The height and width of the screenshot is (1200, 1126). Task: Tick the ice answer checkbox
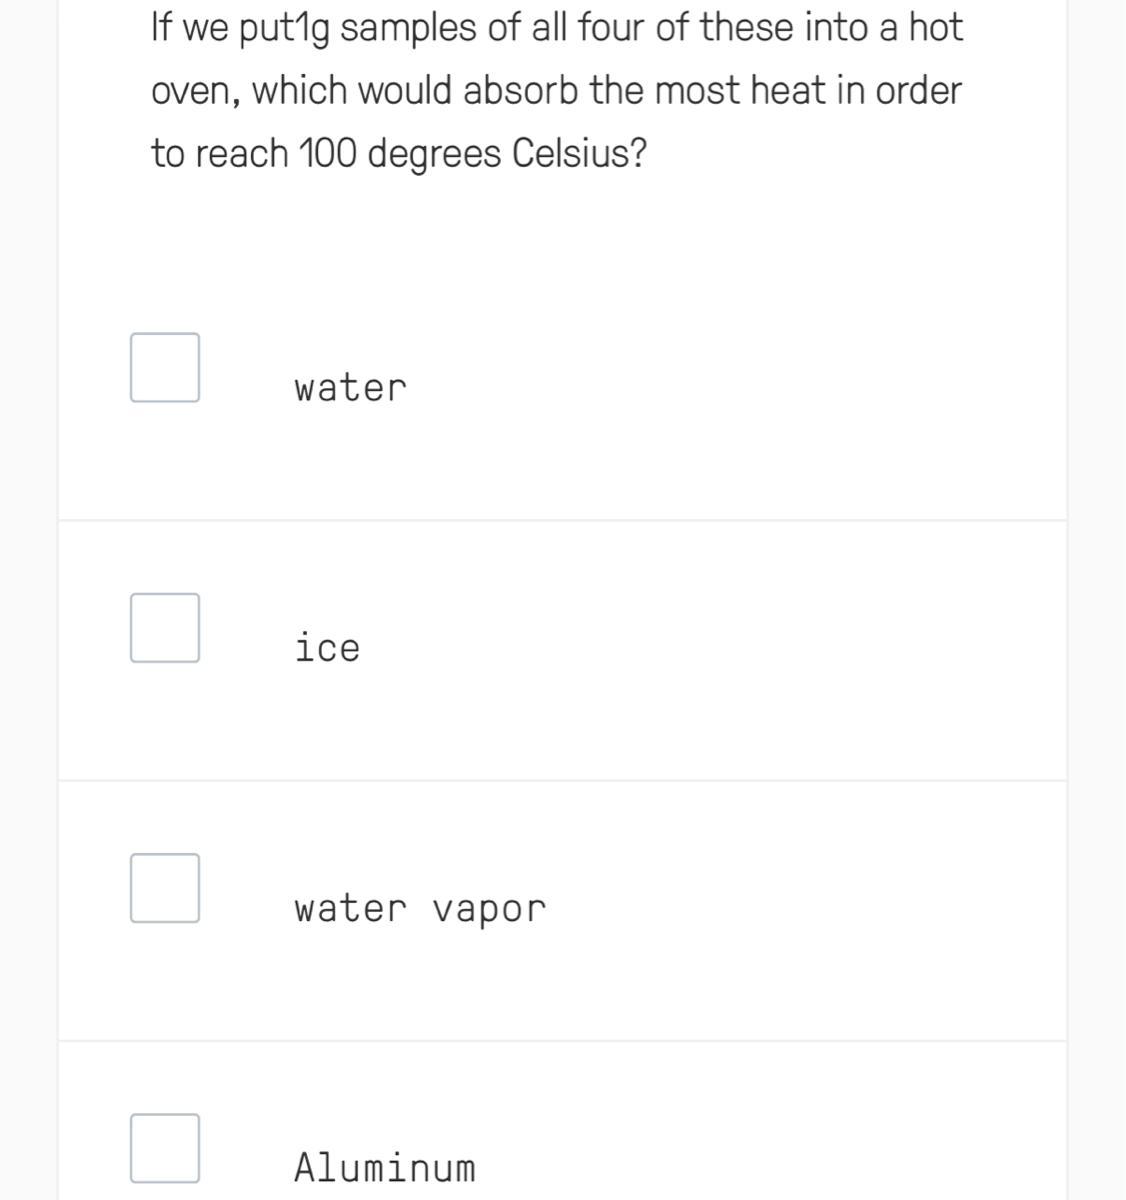[x=165, y=628]
